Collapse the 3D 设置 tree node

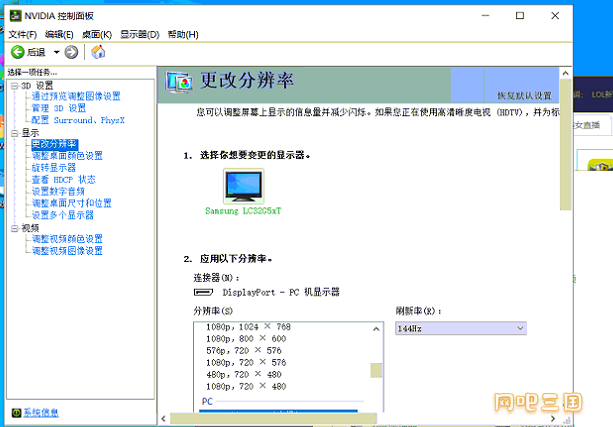click(x=14, y=86)
